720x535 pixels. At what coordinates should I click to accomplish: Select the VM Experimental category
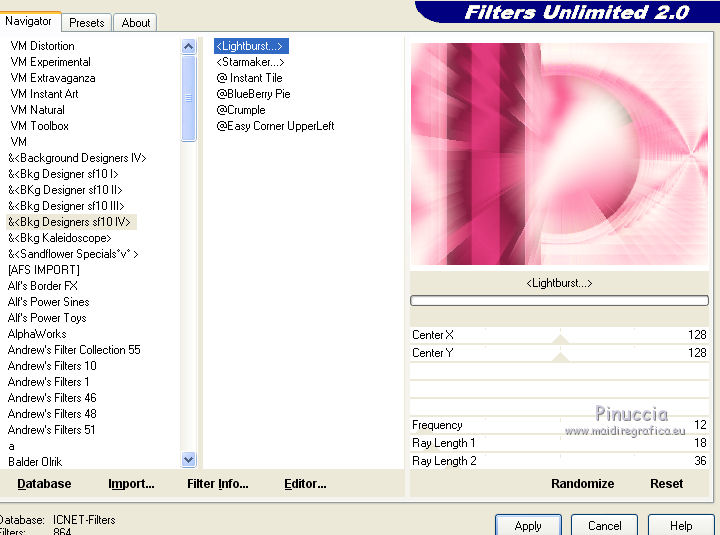pyautogui.click(x=51, y=62)
